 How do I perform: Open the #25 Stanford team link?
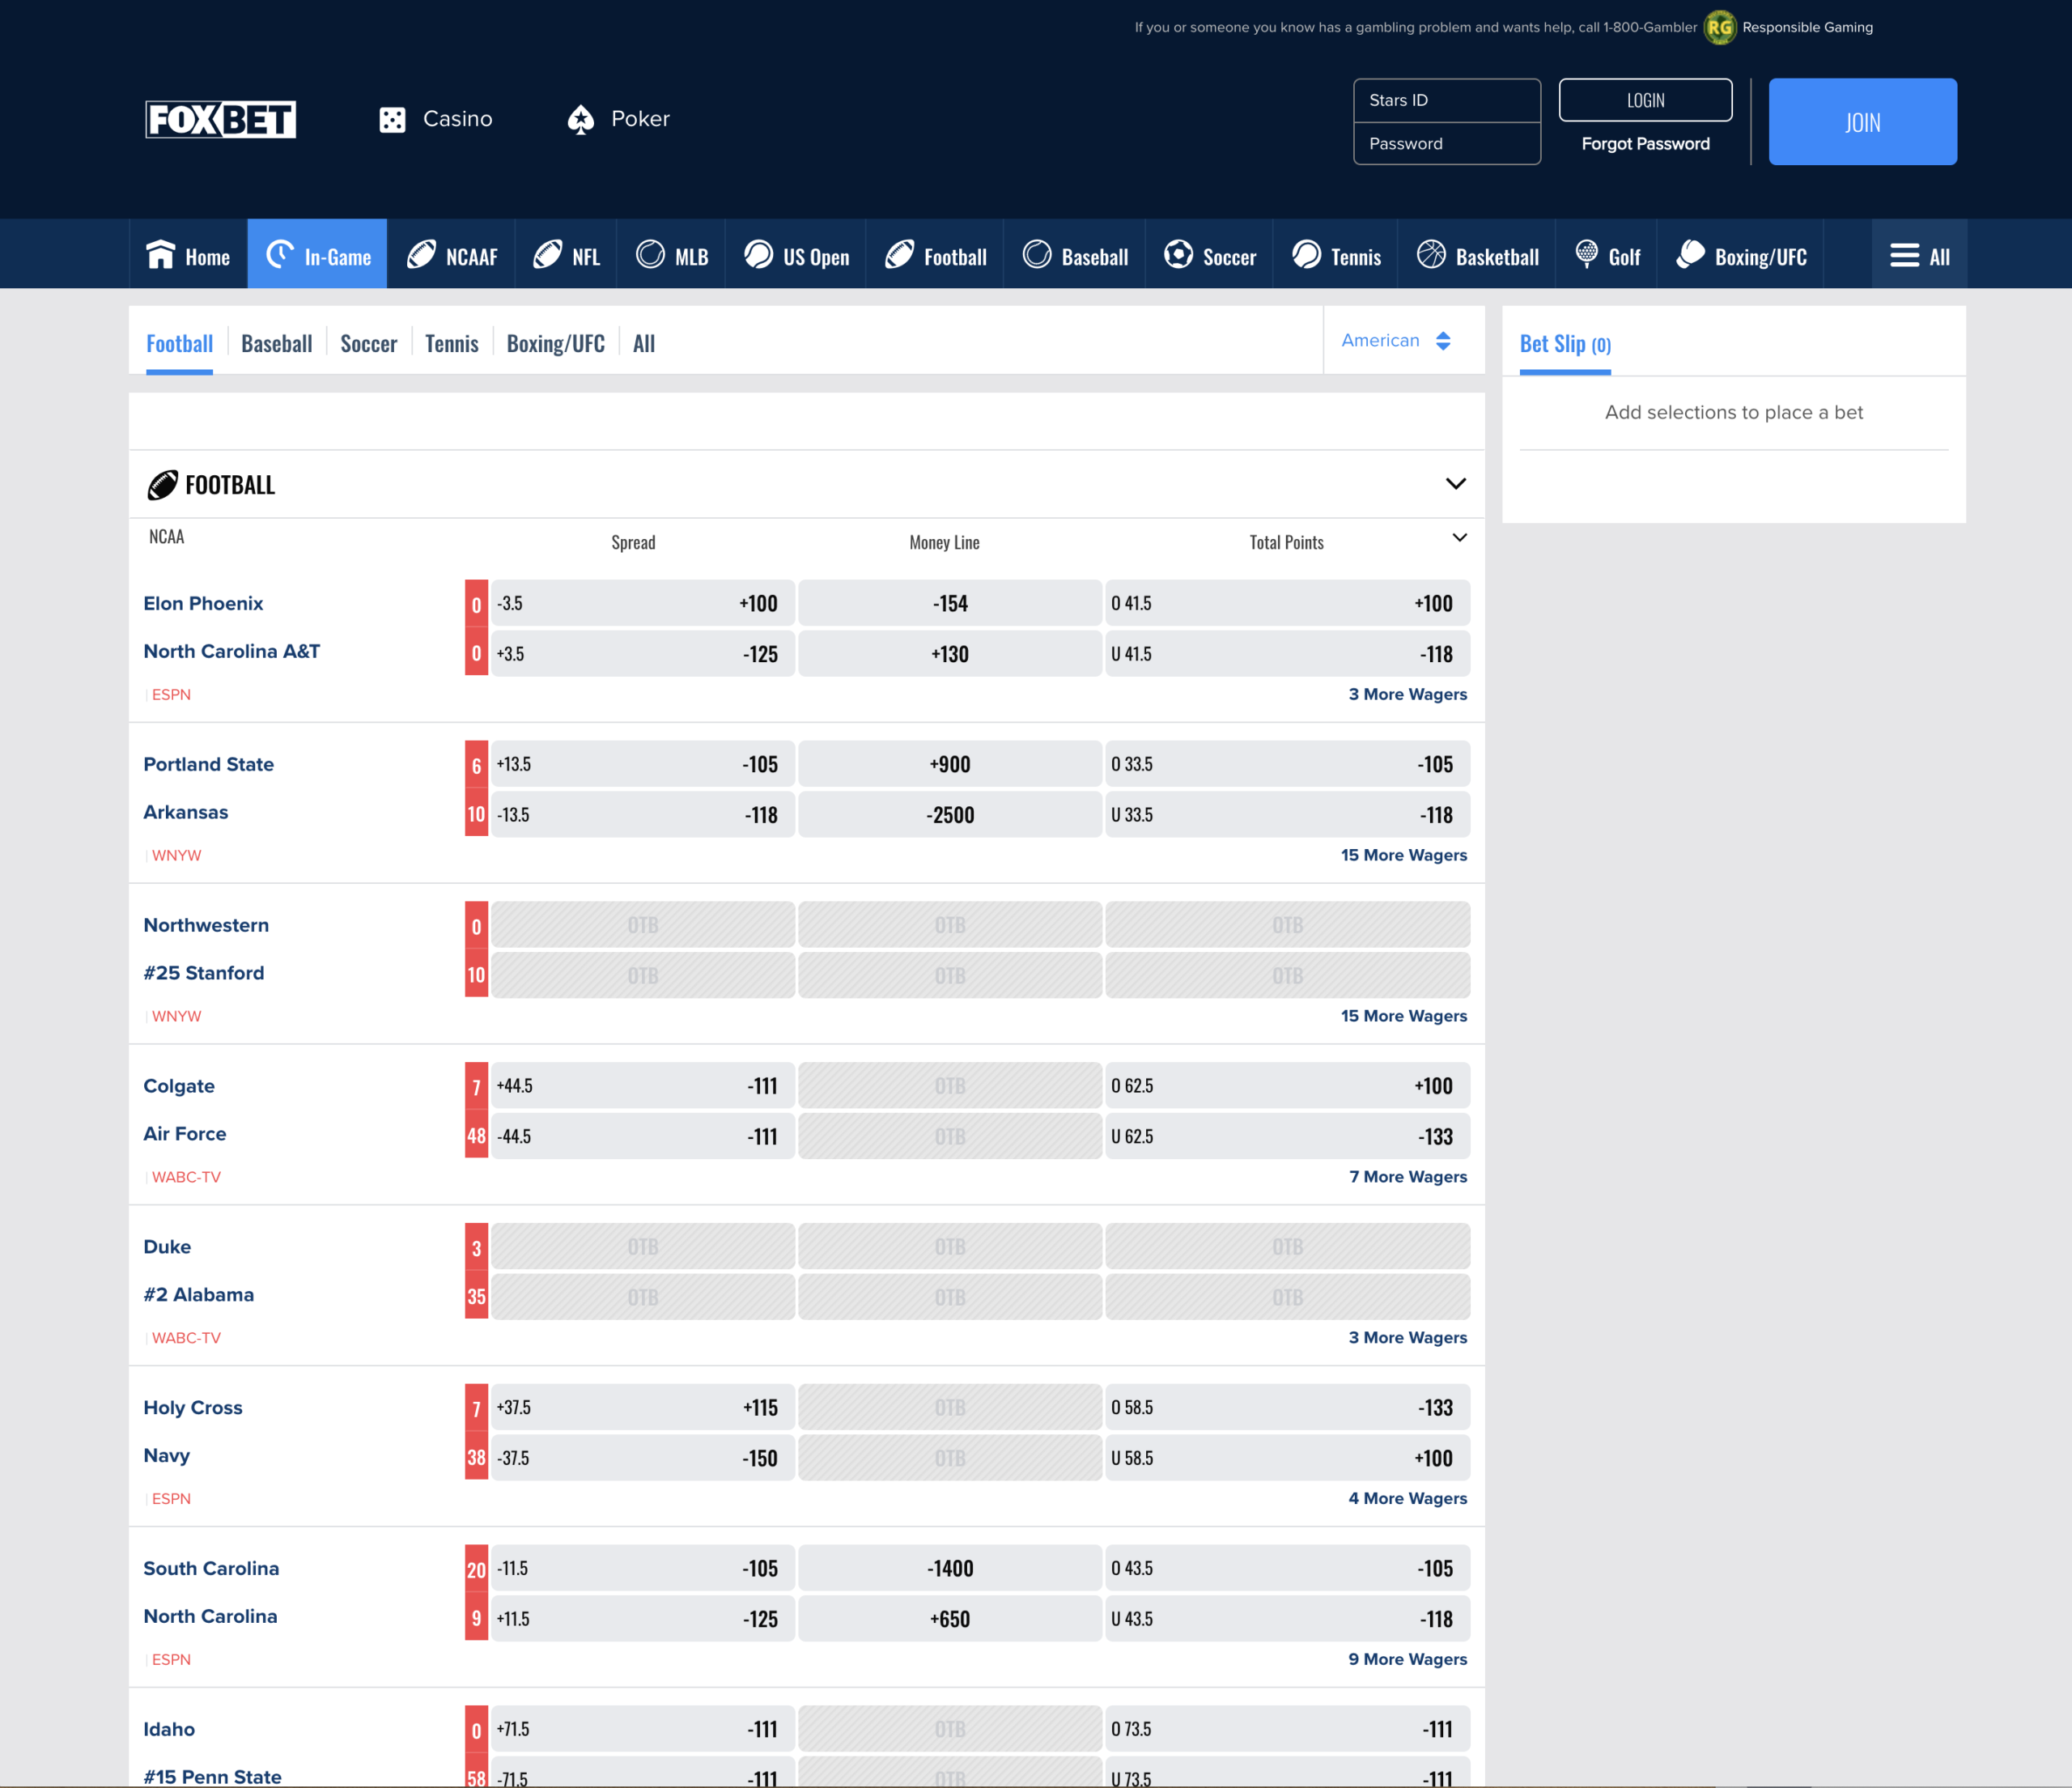(x=203, y=974)
